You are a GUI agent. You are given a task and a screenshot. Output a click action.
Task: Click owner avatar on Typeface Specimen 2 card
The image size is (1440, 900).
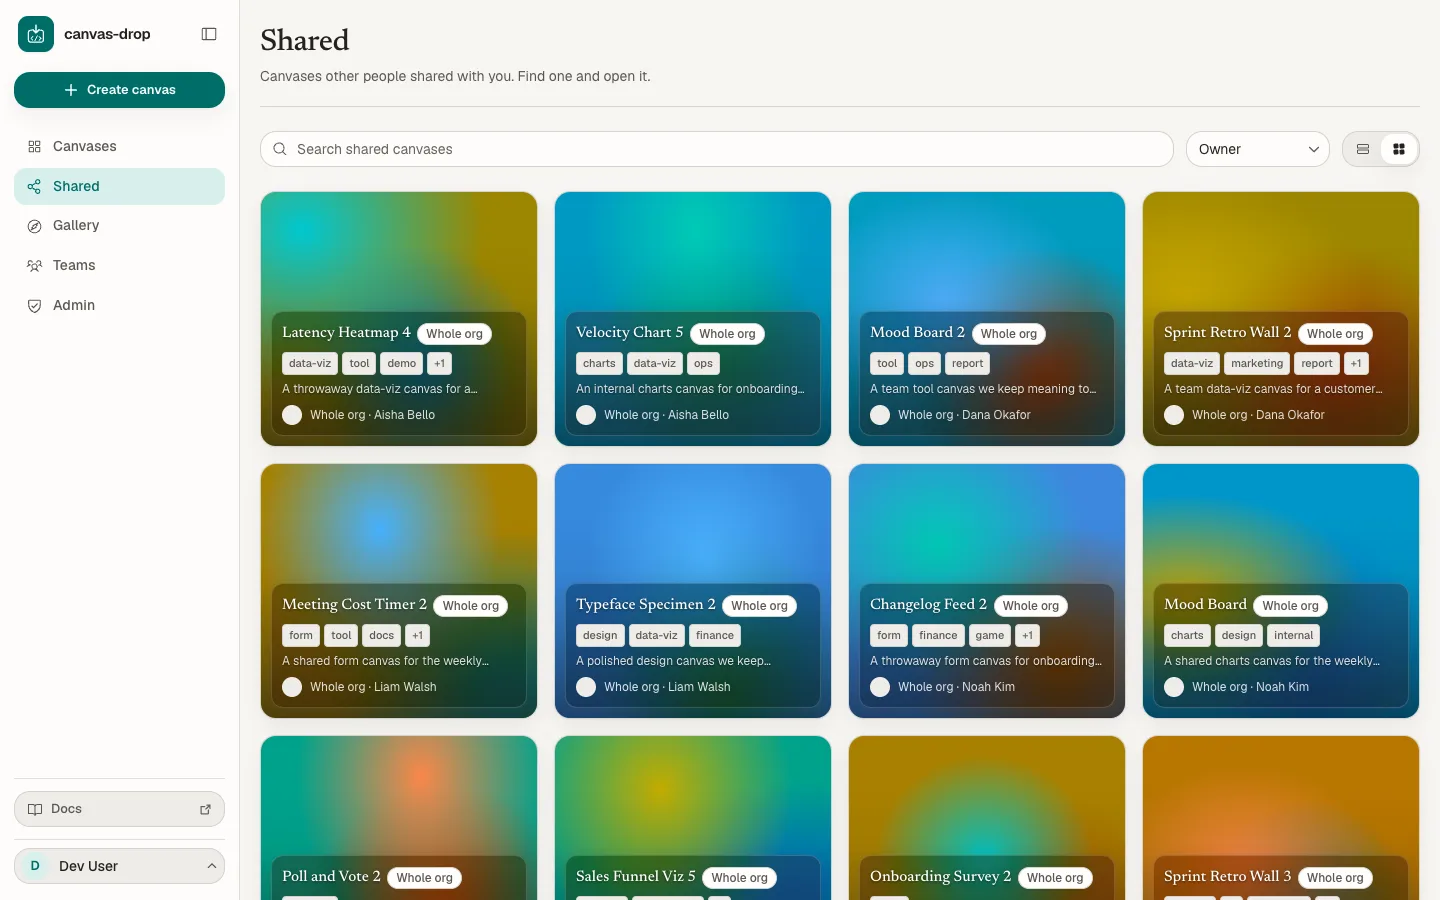586,687
